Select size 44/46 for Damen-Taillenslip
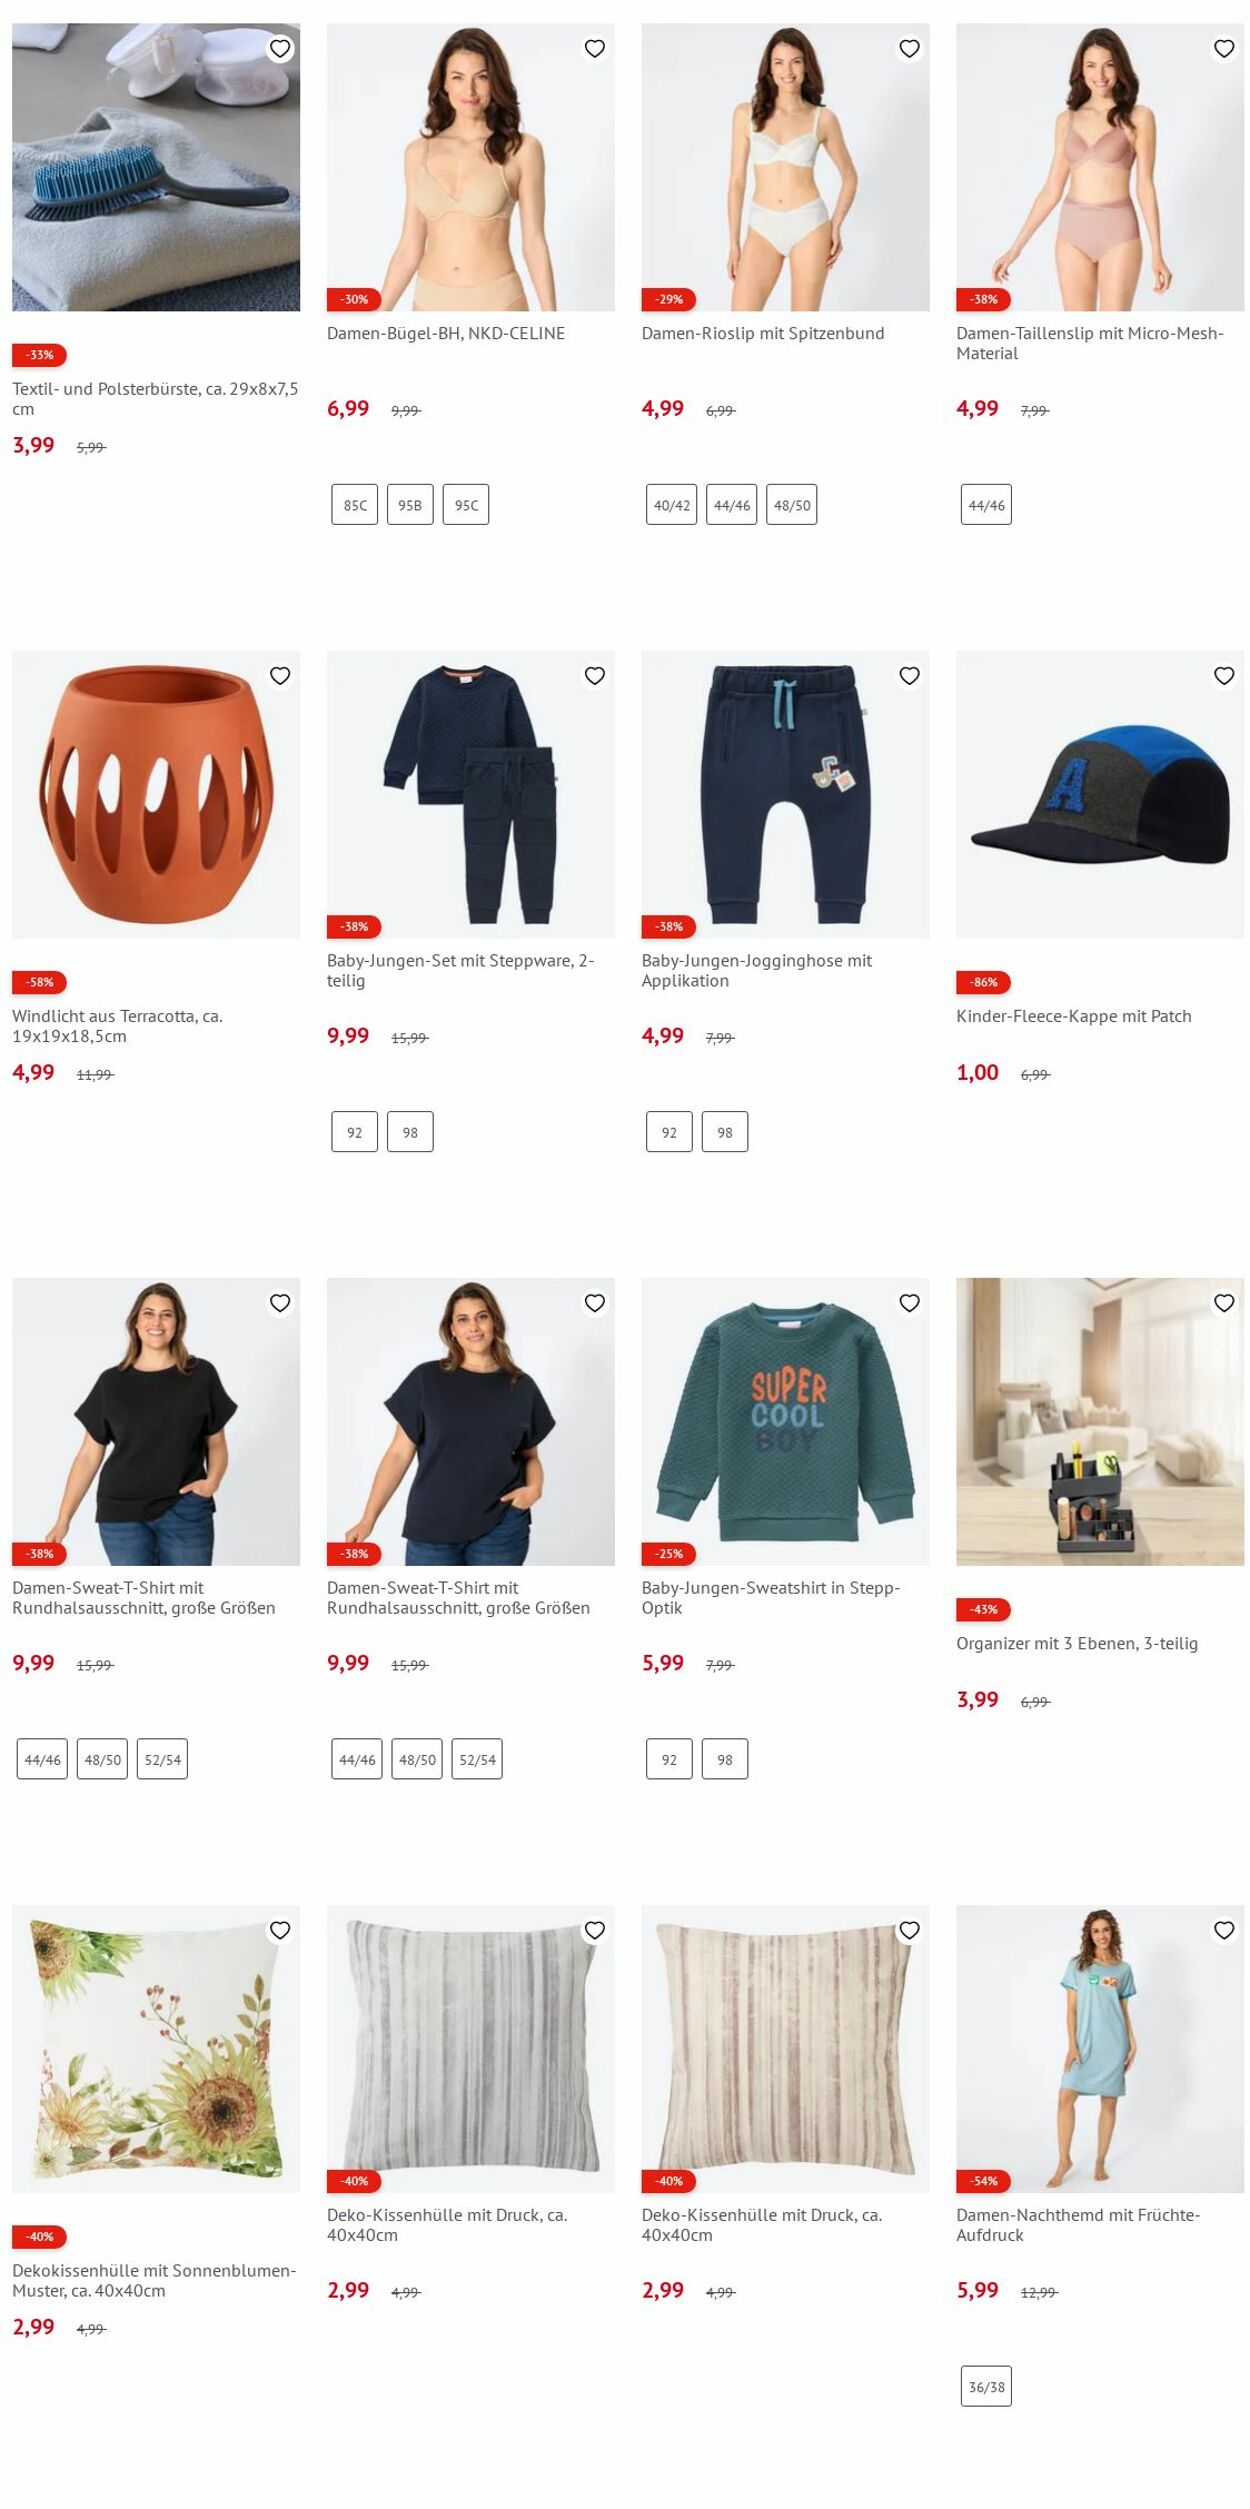 coord(986,505)
